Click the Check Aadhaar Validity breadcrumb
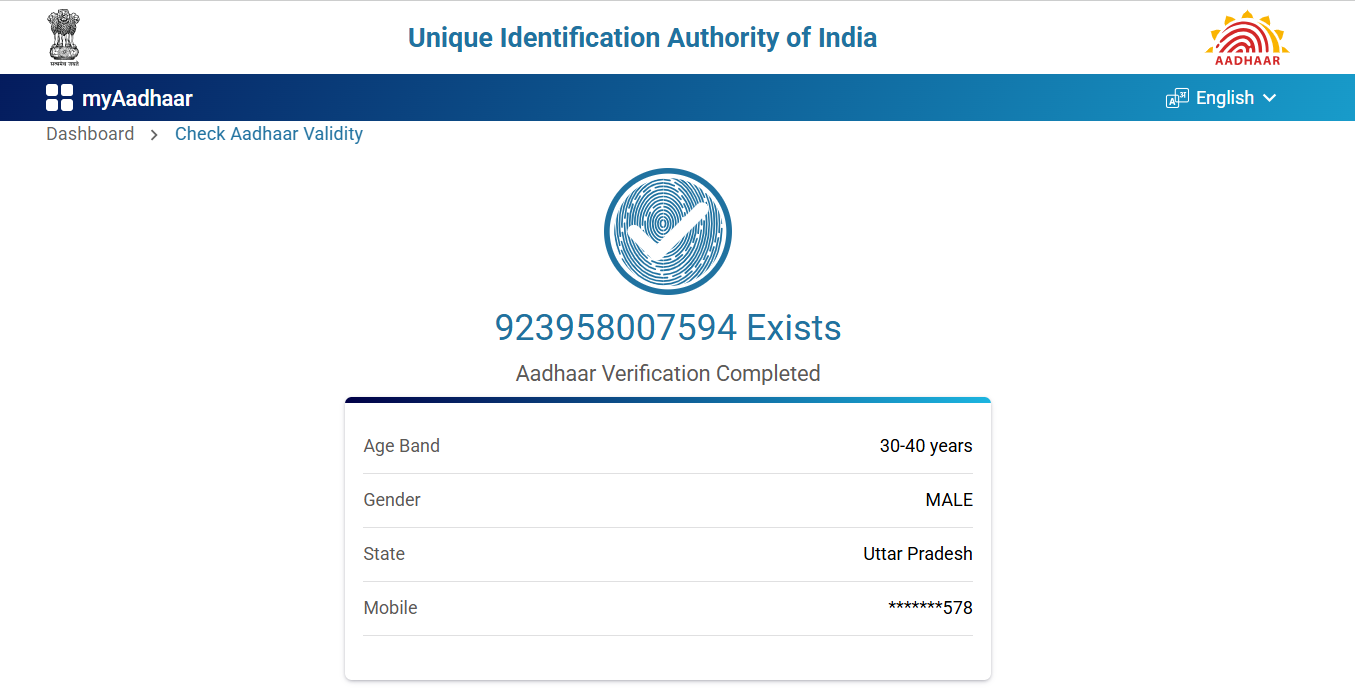 click(269, 134)
